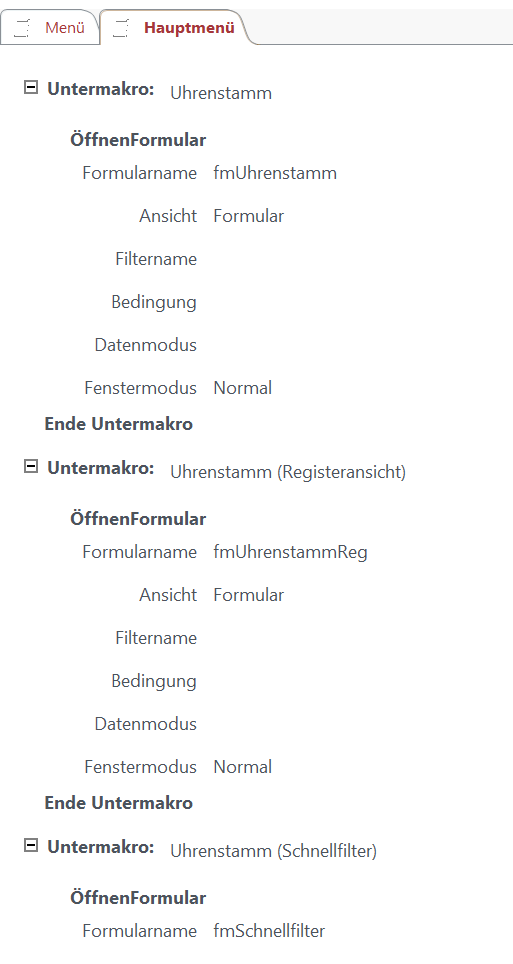Click the fmUhrenstammReg form name value
Screen dimensions: 513x964
point(290,552)
